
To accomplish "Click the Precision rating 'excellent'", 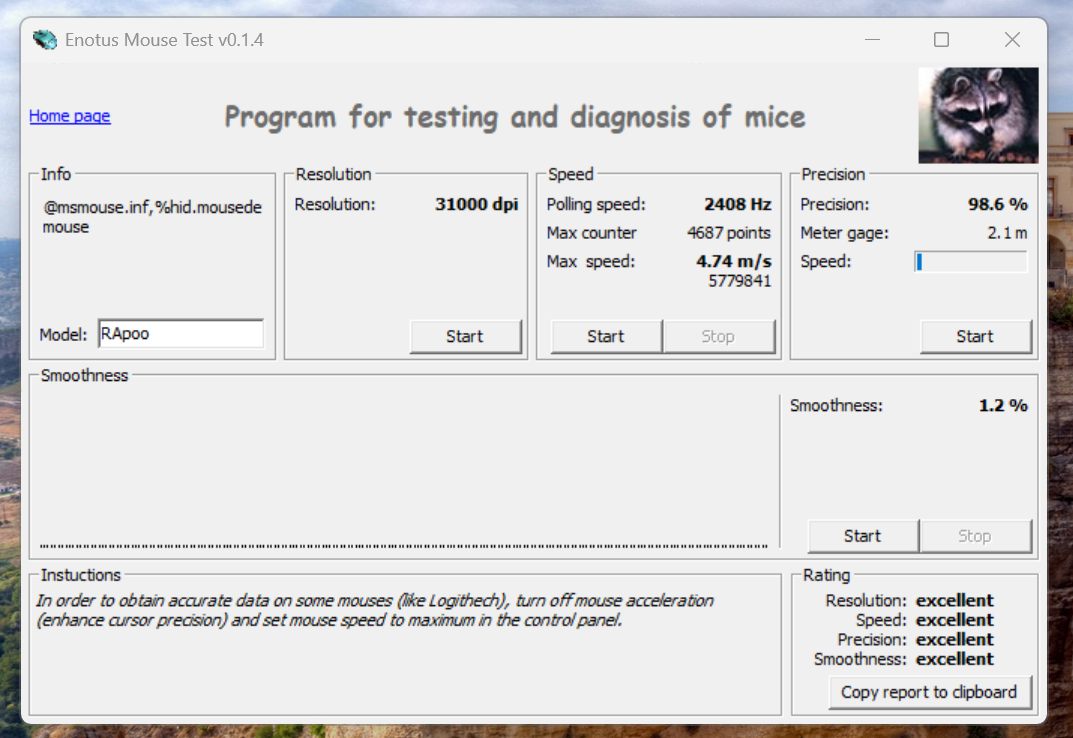I will pos(955,639).
